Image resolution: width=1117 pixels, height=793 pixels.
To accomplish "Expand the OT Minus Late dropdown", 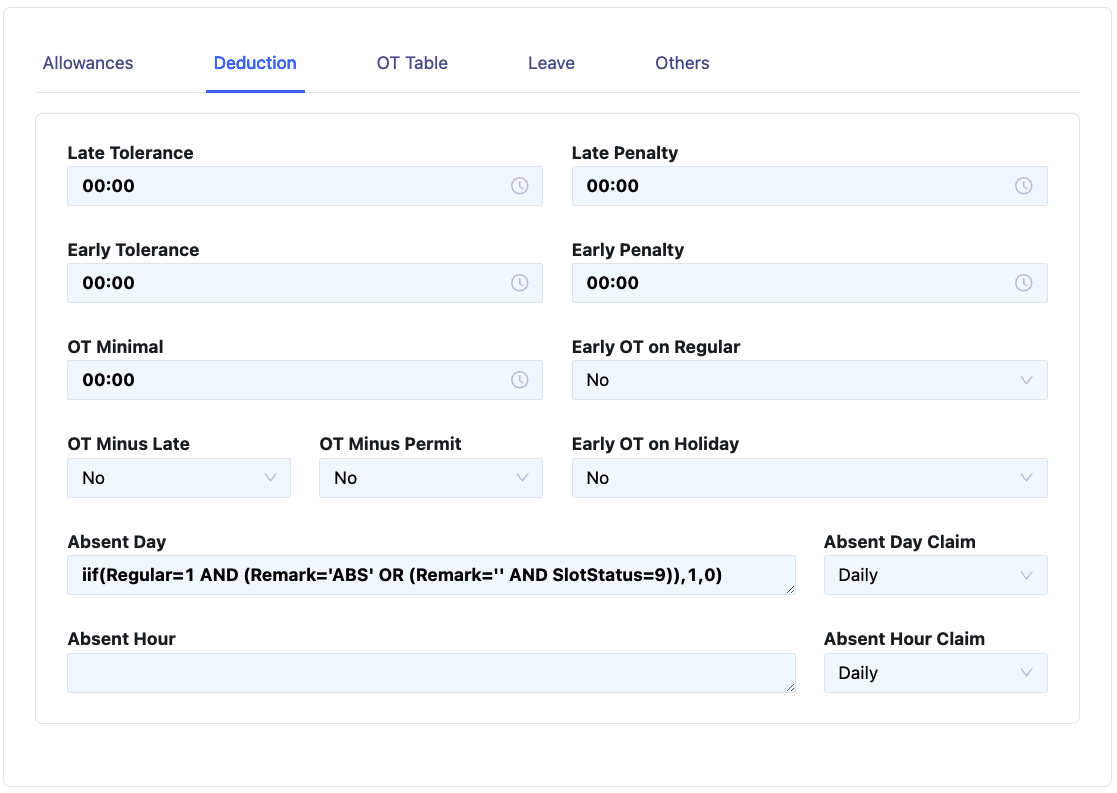I will (179, 478).
